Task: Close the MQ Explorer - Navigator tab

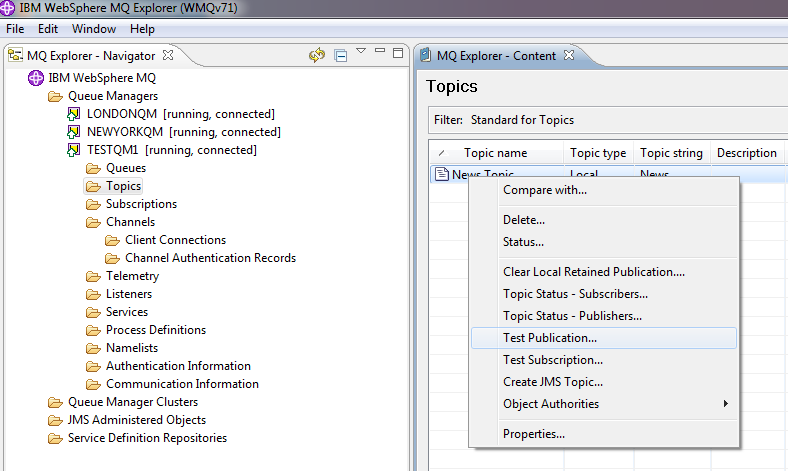Action: point(168,55)
